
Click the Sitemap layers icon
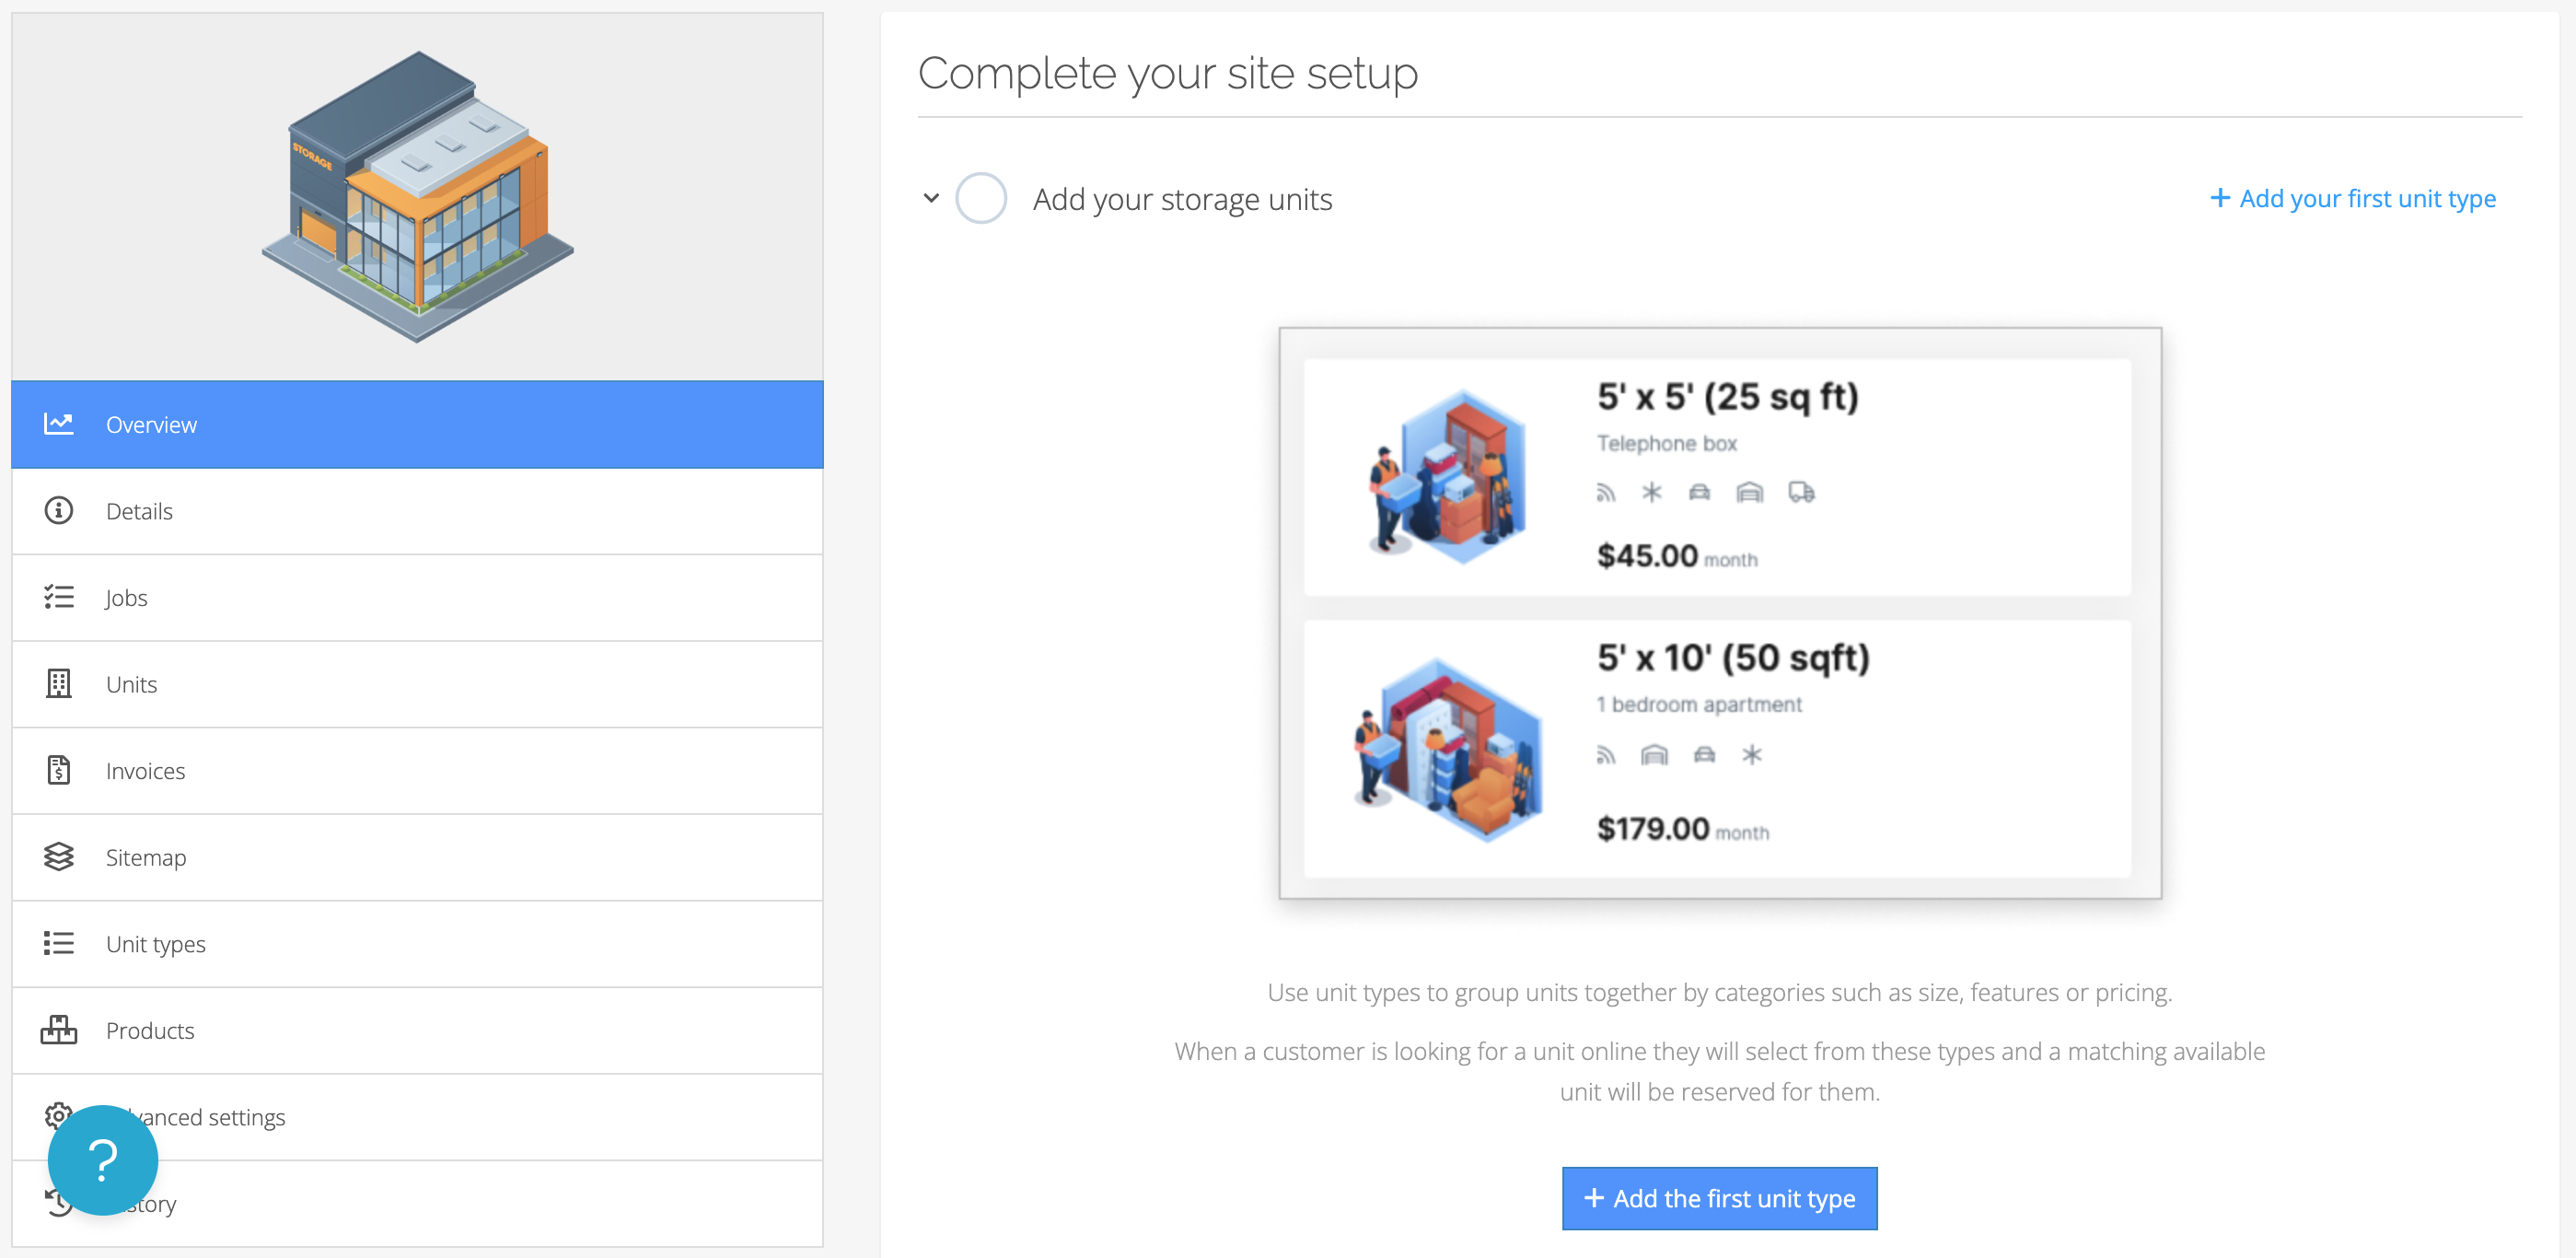(x=58, y=857)
